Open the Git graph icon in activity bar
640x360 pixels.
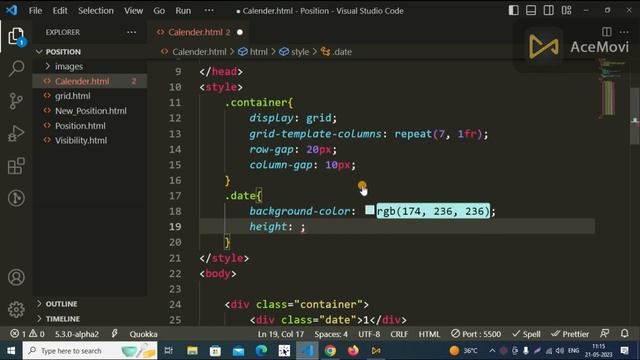(x=16, y=198)
